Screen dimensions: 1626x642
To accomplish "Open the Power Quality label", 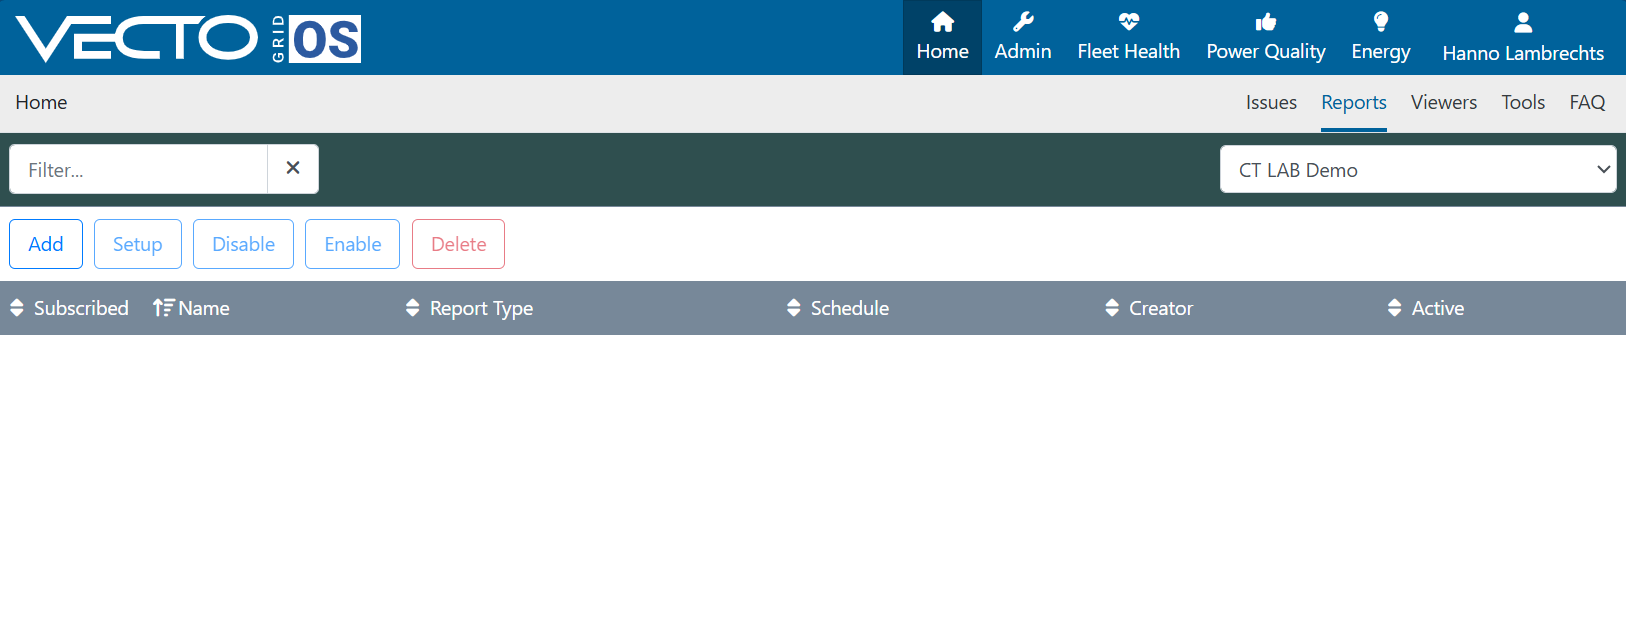I will 1266,52.
